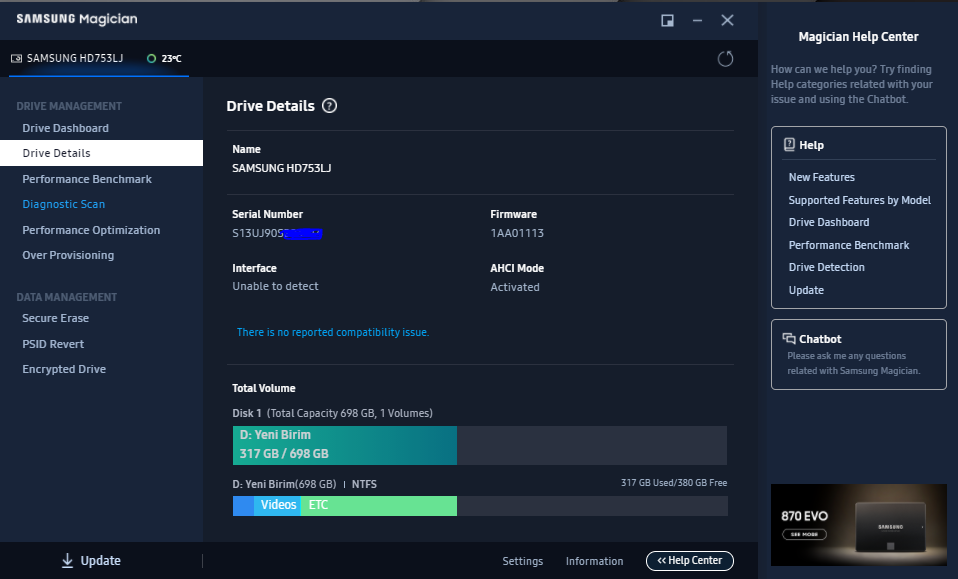
Task: Open Over Provisioning section
Action: [68, 255]
